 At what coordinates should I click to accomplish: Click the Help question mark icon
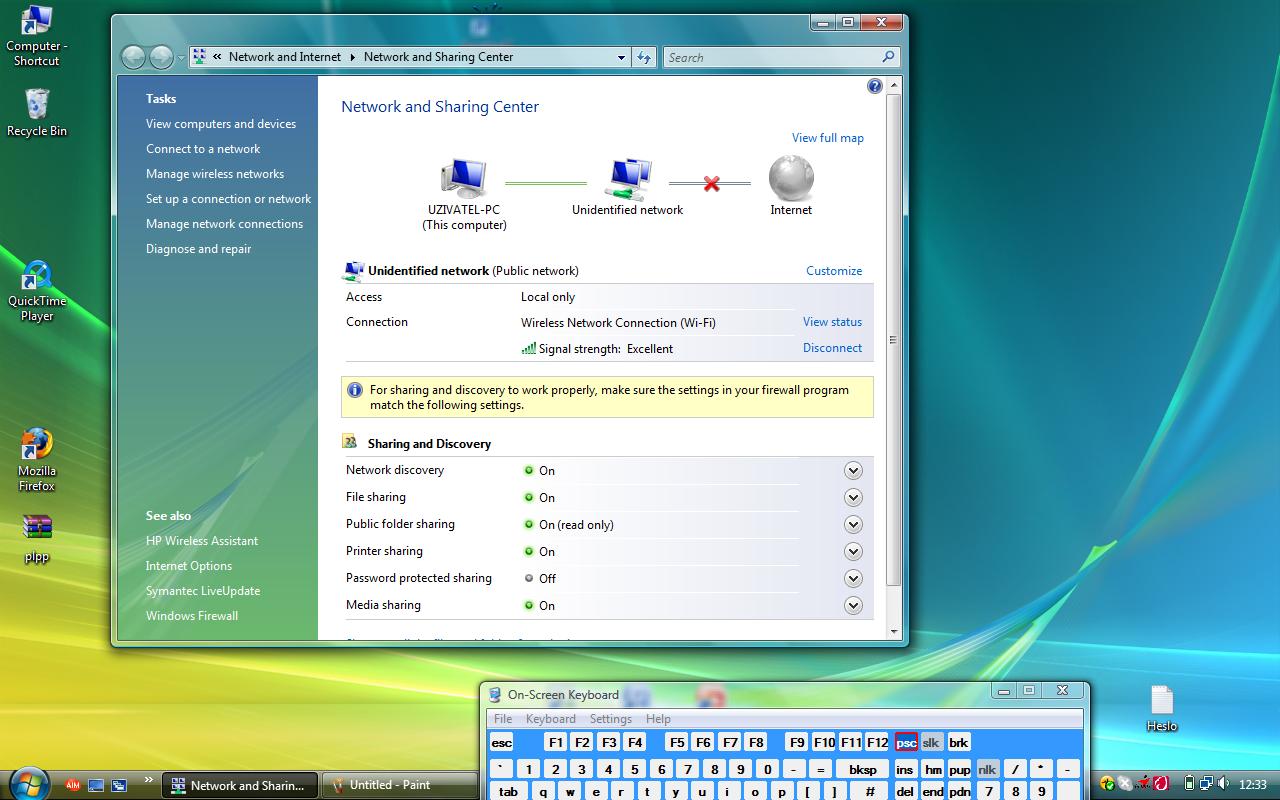875,87
